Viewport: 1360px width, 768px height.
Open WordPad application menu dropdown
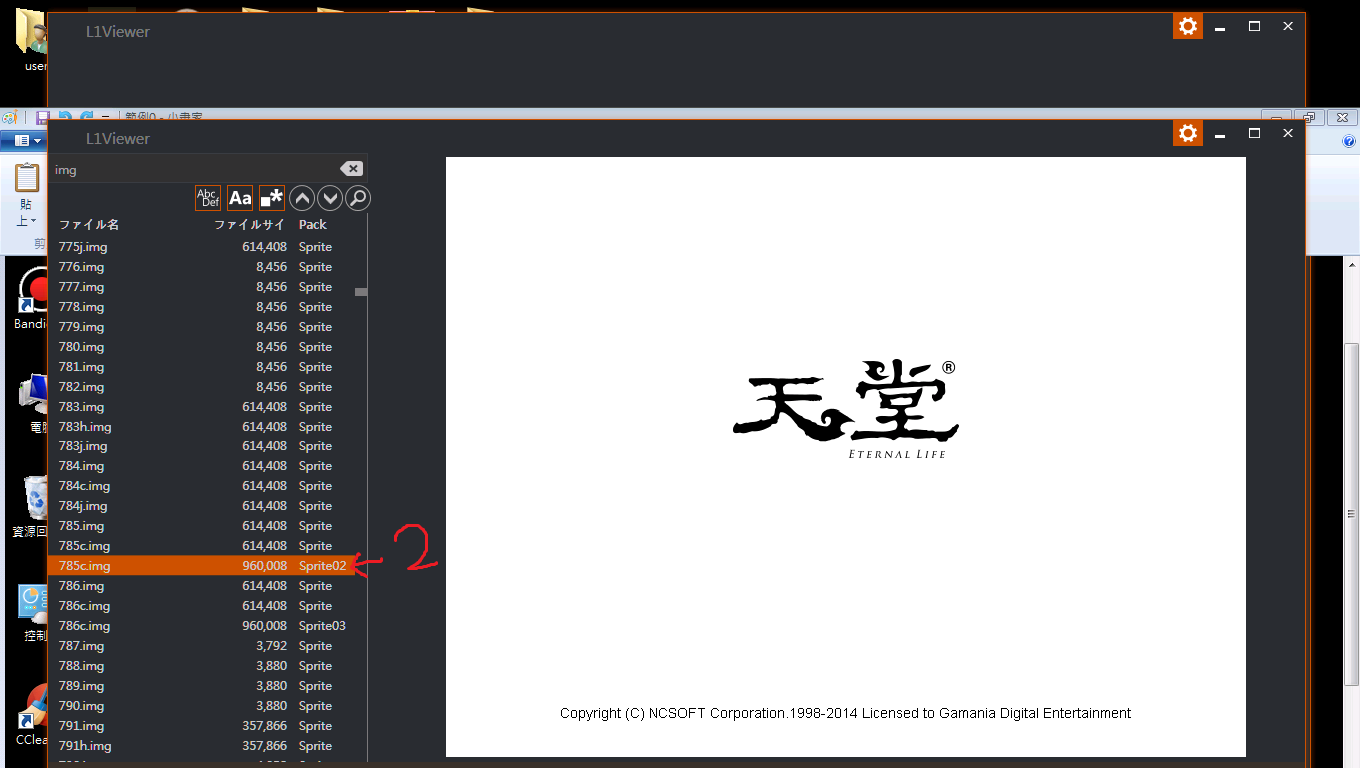coord(22,141)
